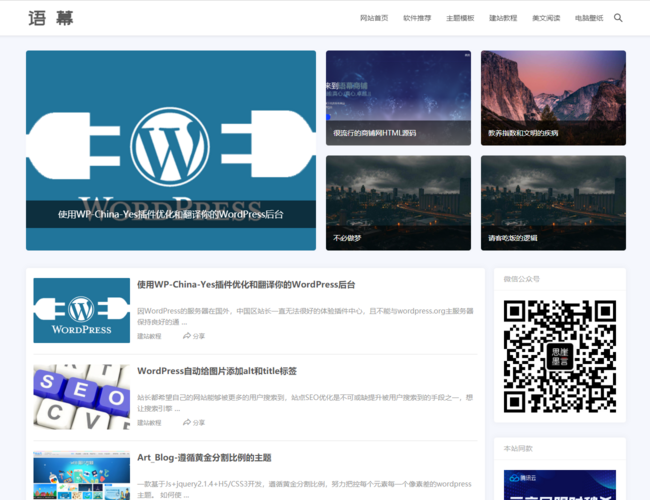The image size is (650, 500).
Task: Open 电脑壁纸 in the navigation bar
Action: 589,18
